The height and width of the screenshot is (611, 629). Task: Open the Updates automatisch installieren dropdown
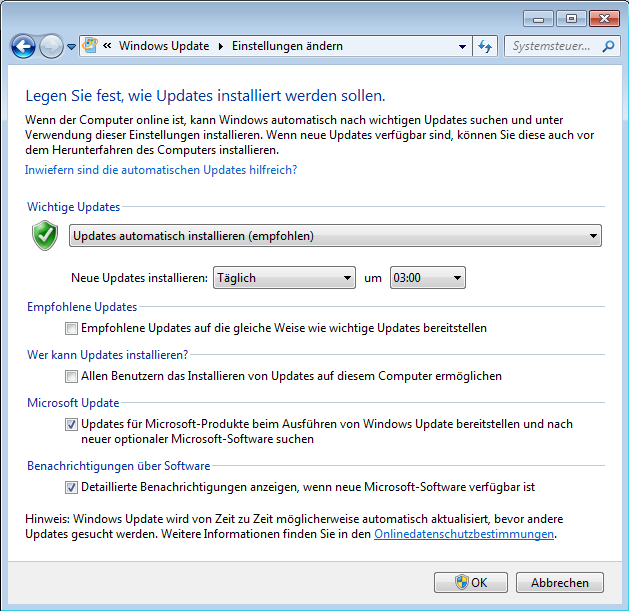point(335,236)
